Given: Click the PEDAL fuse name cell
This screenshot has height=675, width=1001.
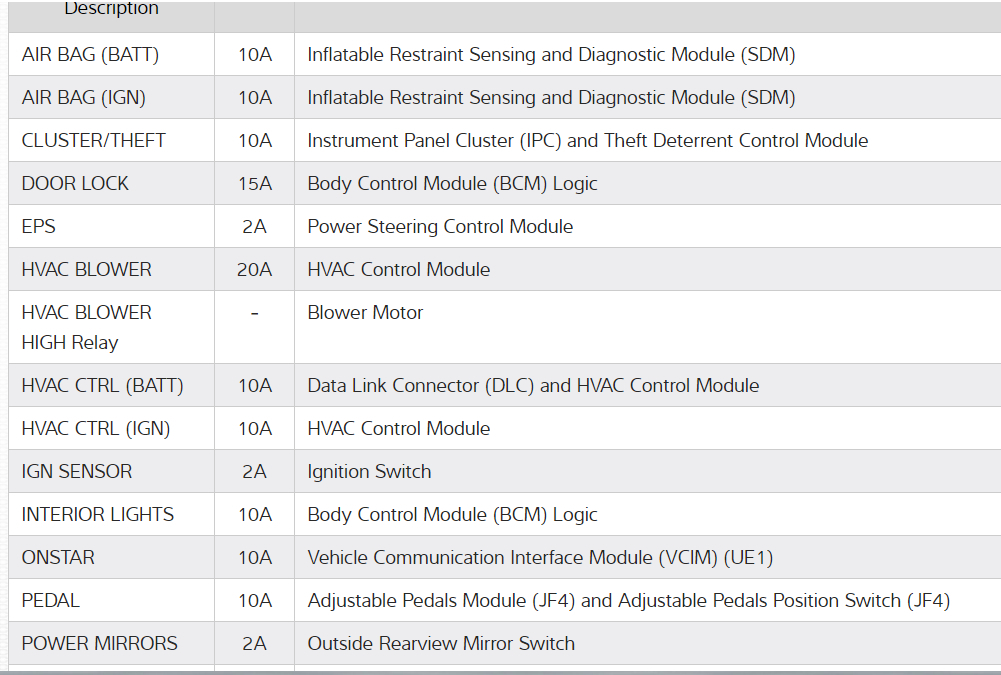Looking at the screenshot, I should [50, 601].
